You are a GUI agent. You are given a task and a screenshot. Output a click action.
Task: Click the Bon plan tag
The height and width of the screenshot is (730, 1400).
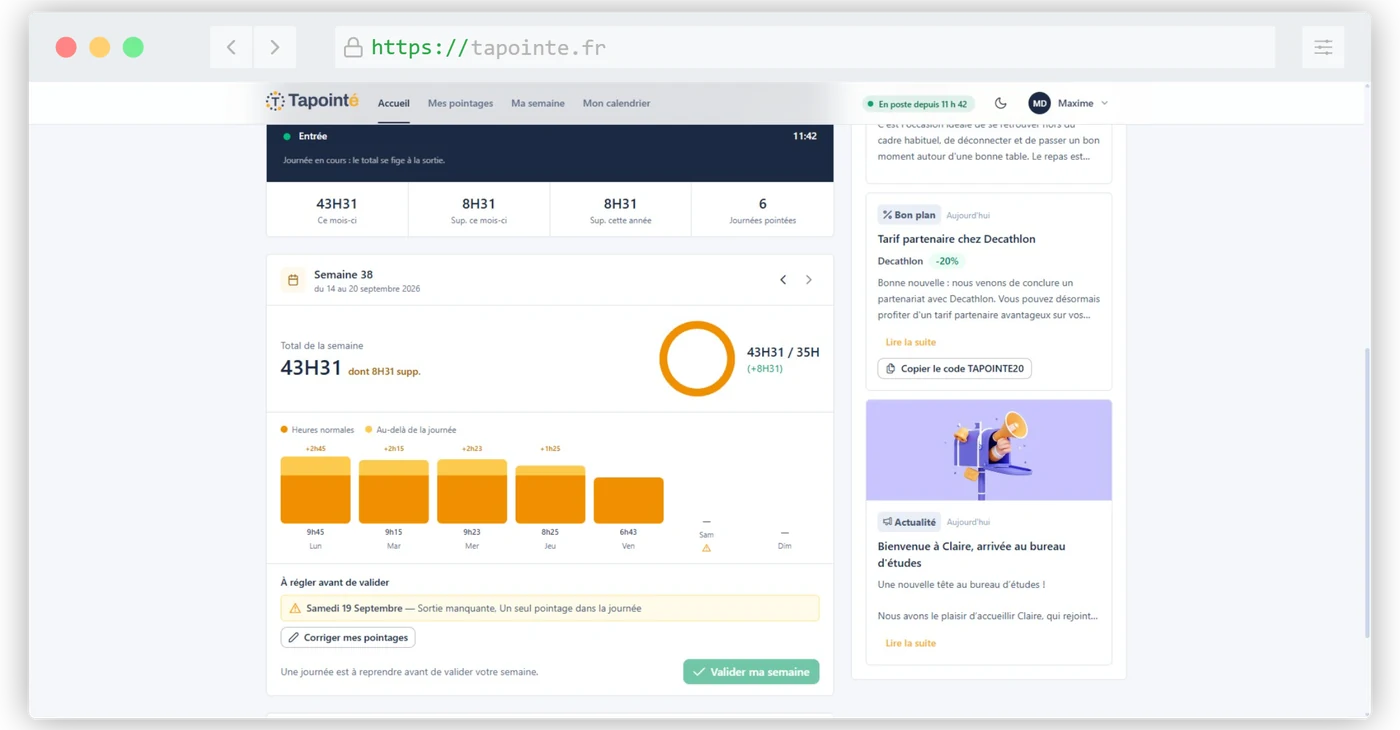pyautogui.click(x=909, y=215)
